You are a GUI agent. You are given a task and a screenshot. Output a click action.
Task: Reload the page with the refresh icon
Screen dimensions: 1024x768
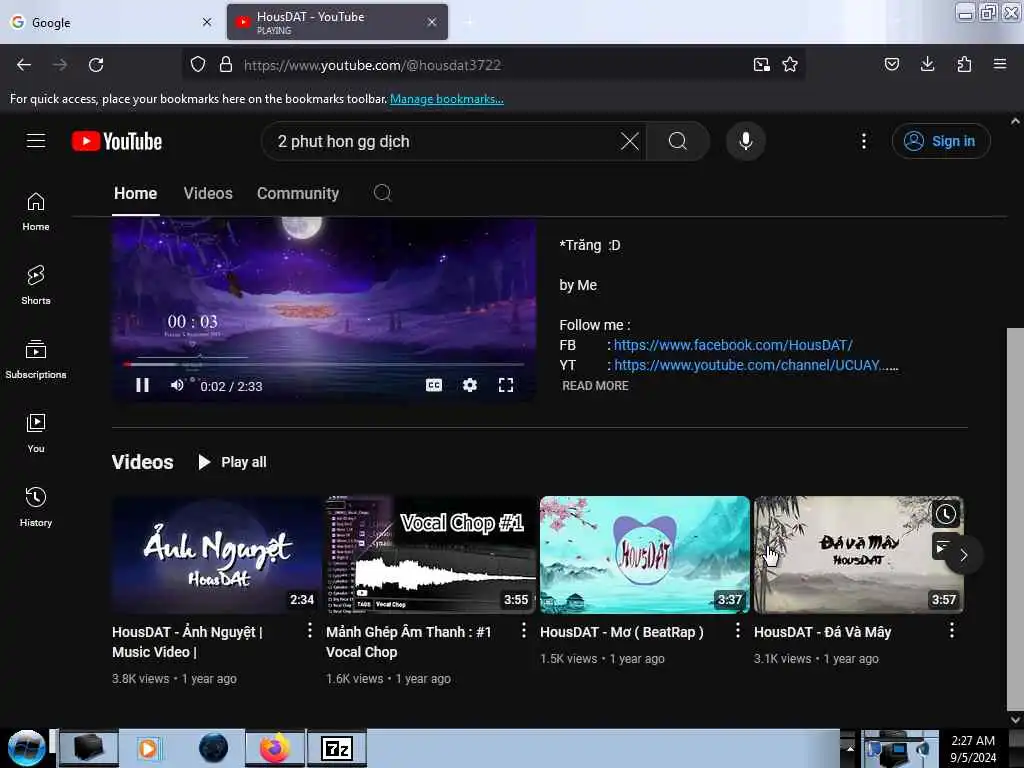(x=96, y=65)
